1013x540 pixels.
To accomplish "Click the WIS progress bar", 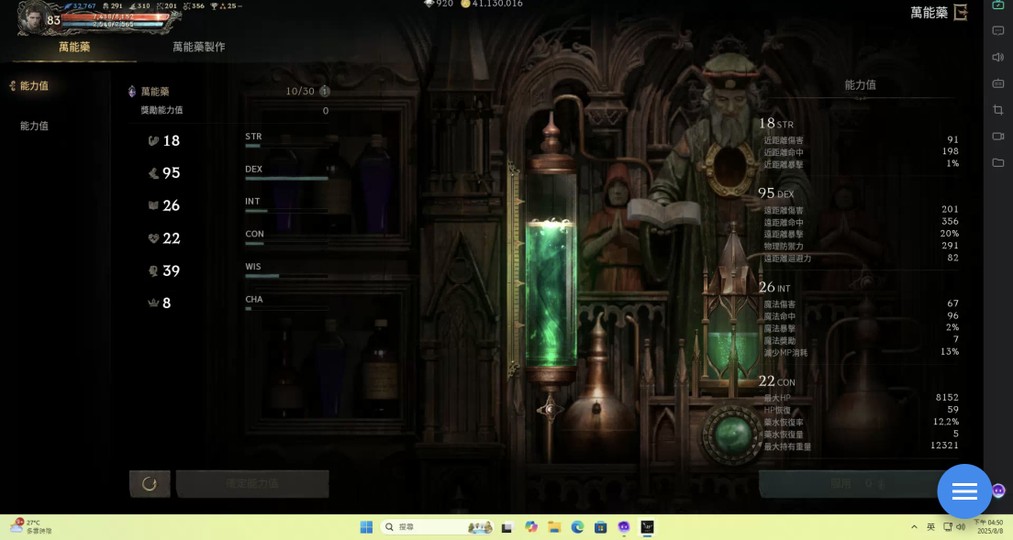I will point(287,276).
